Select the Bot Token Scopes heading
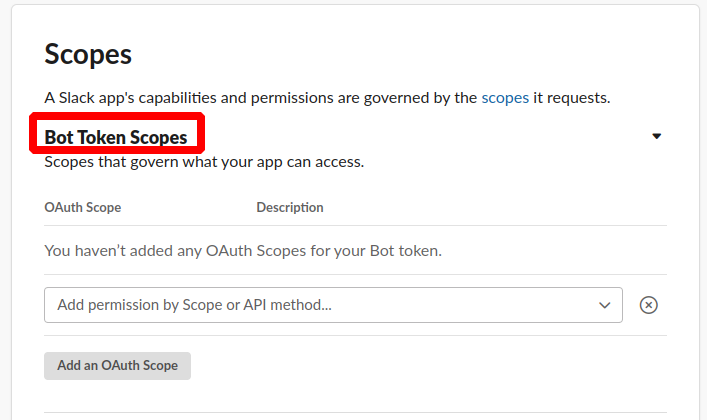 (116, 138)
